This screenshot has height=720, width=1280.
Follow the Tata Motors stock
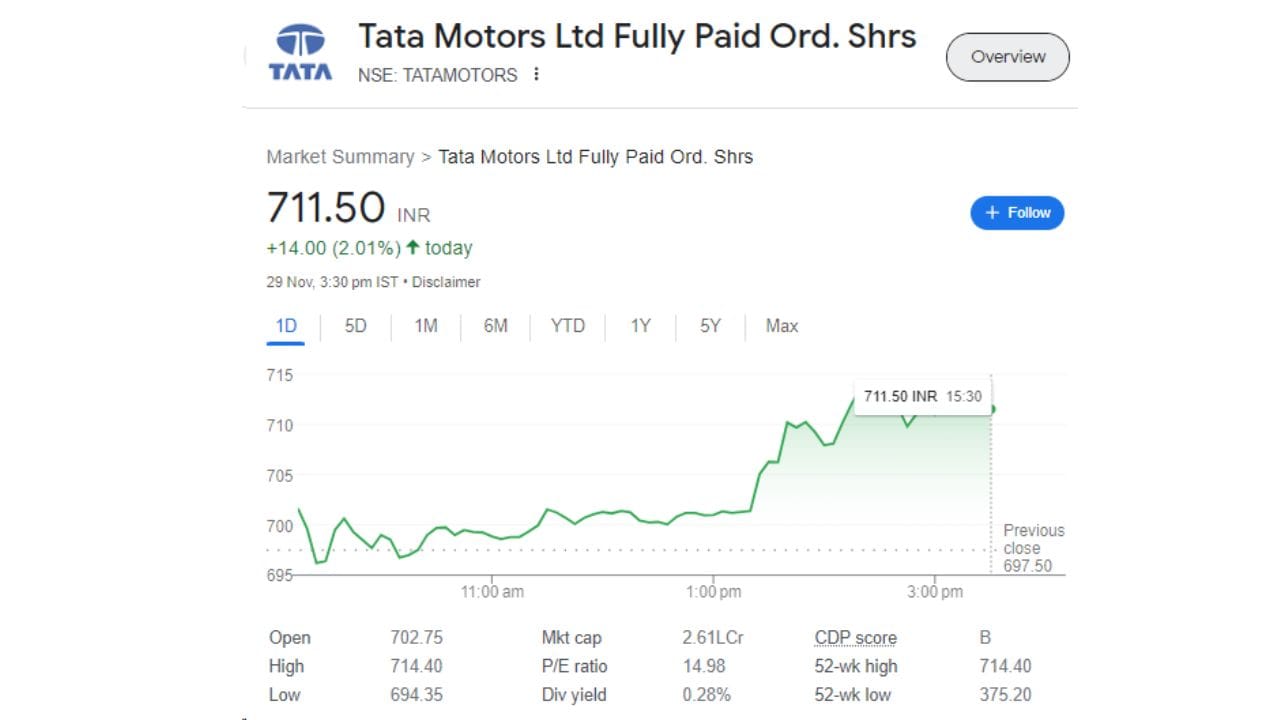point(1017,213)
